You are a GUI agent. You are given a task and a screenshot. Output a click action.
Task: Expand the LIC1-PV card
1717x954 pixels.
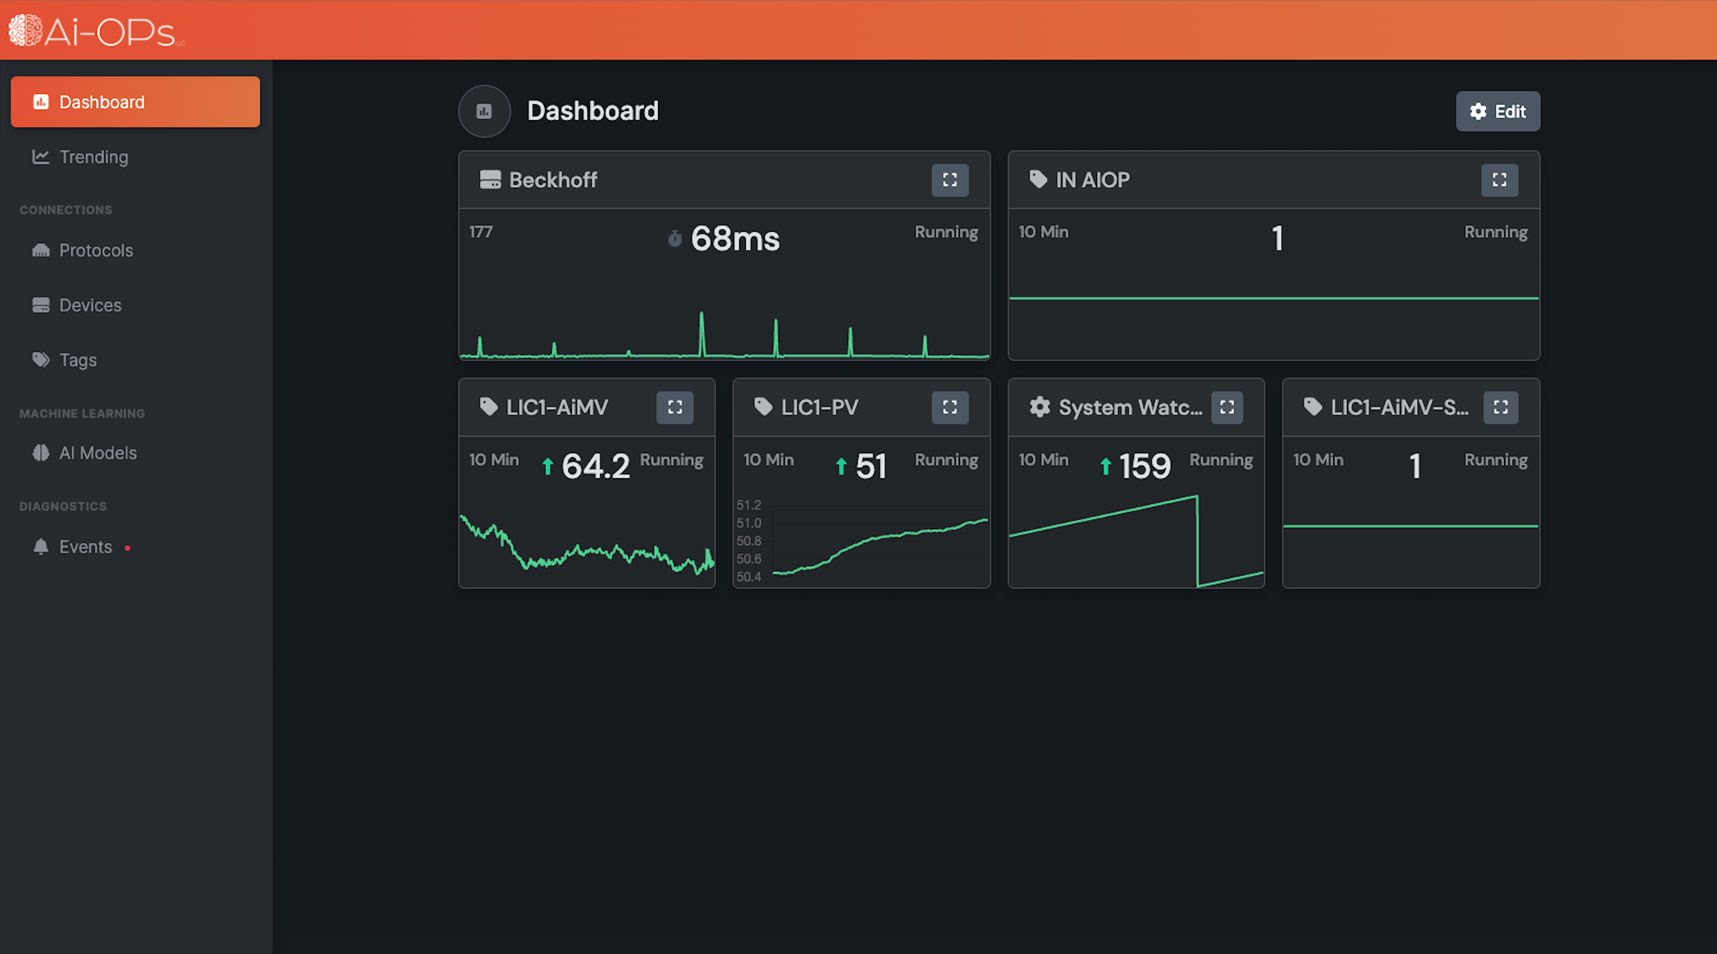[950, 407]
